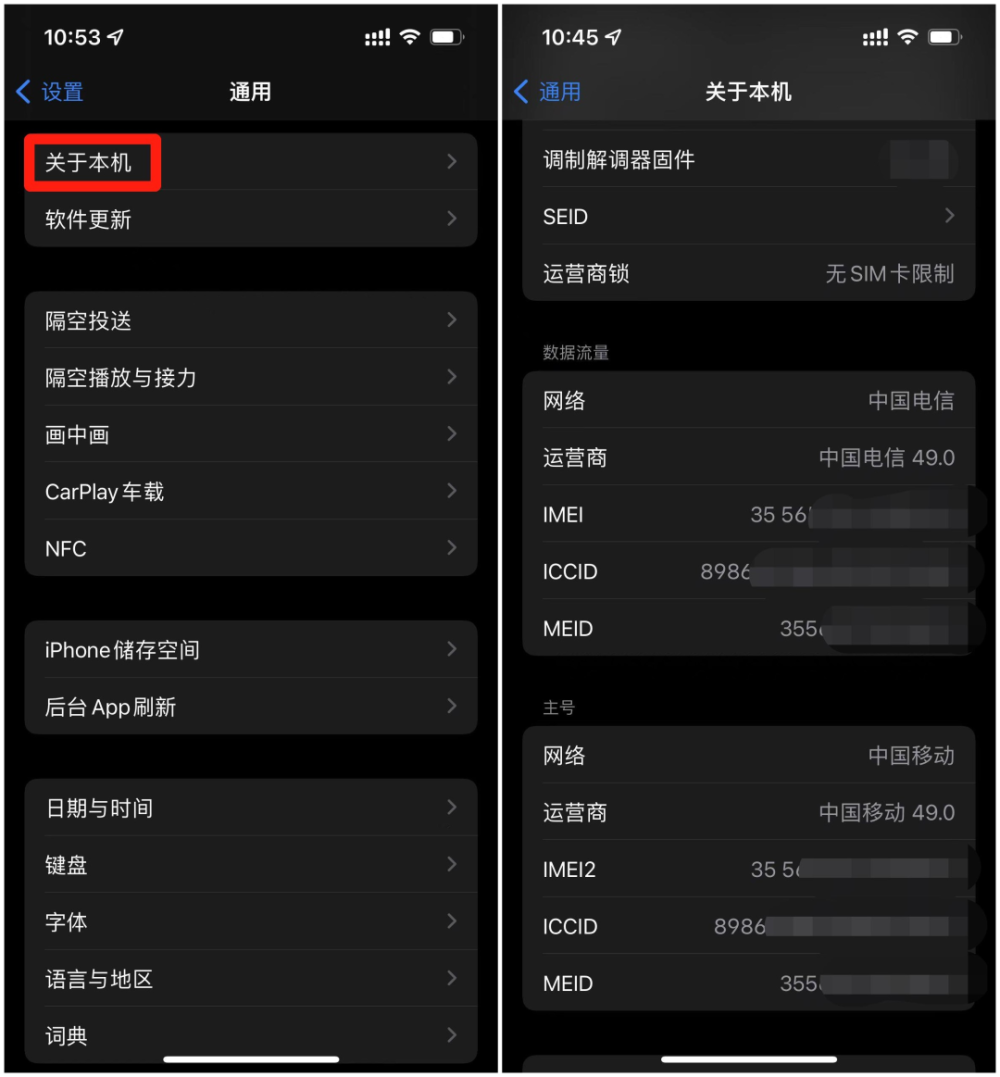Open 关于本机 row
The image size is (1000, 1077).
point(251,162)
